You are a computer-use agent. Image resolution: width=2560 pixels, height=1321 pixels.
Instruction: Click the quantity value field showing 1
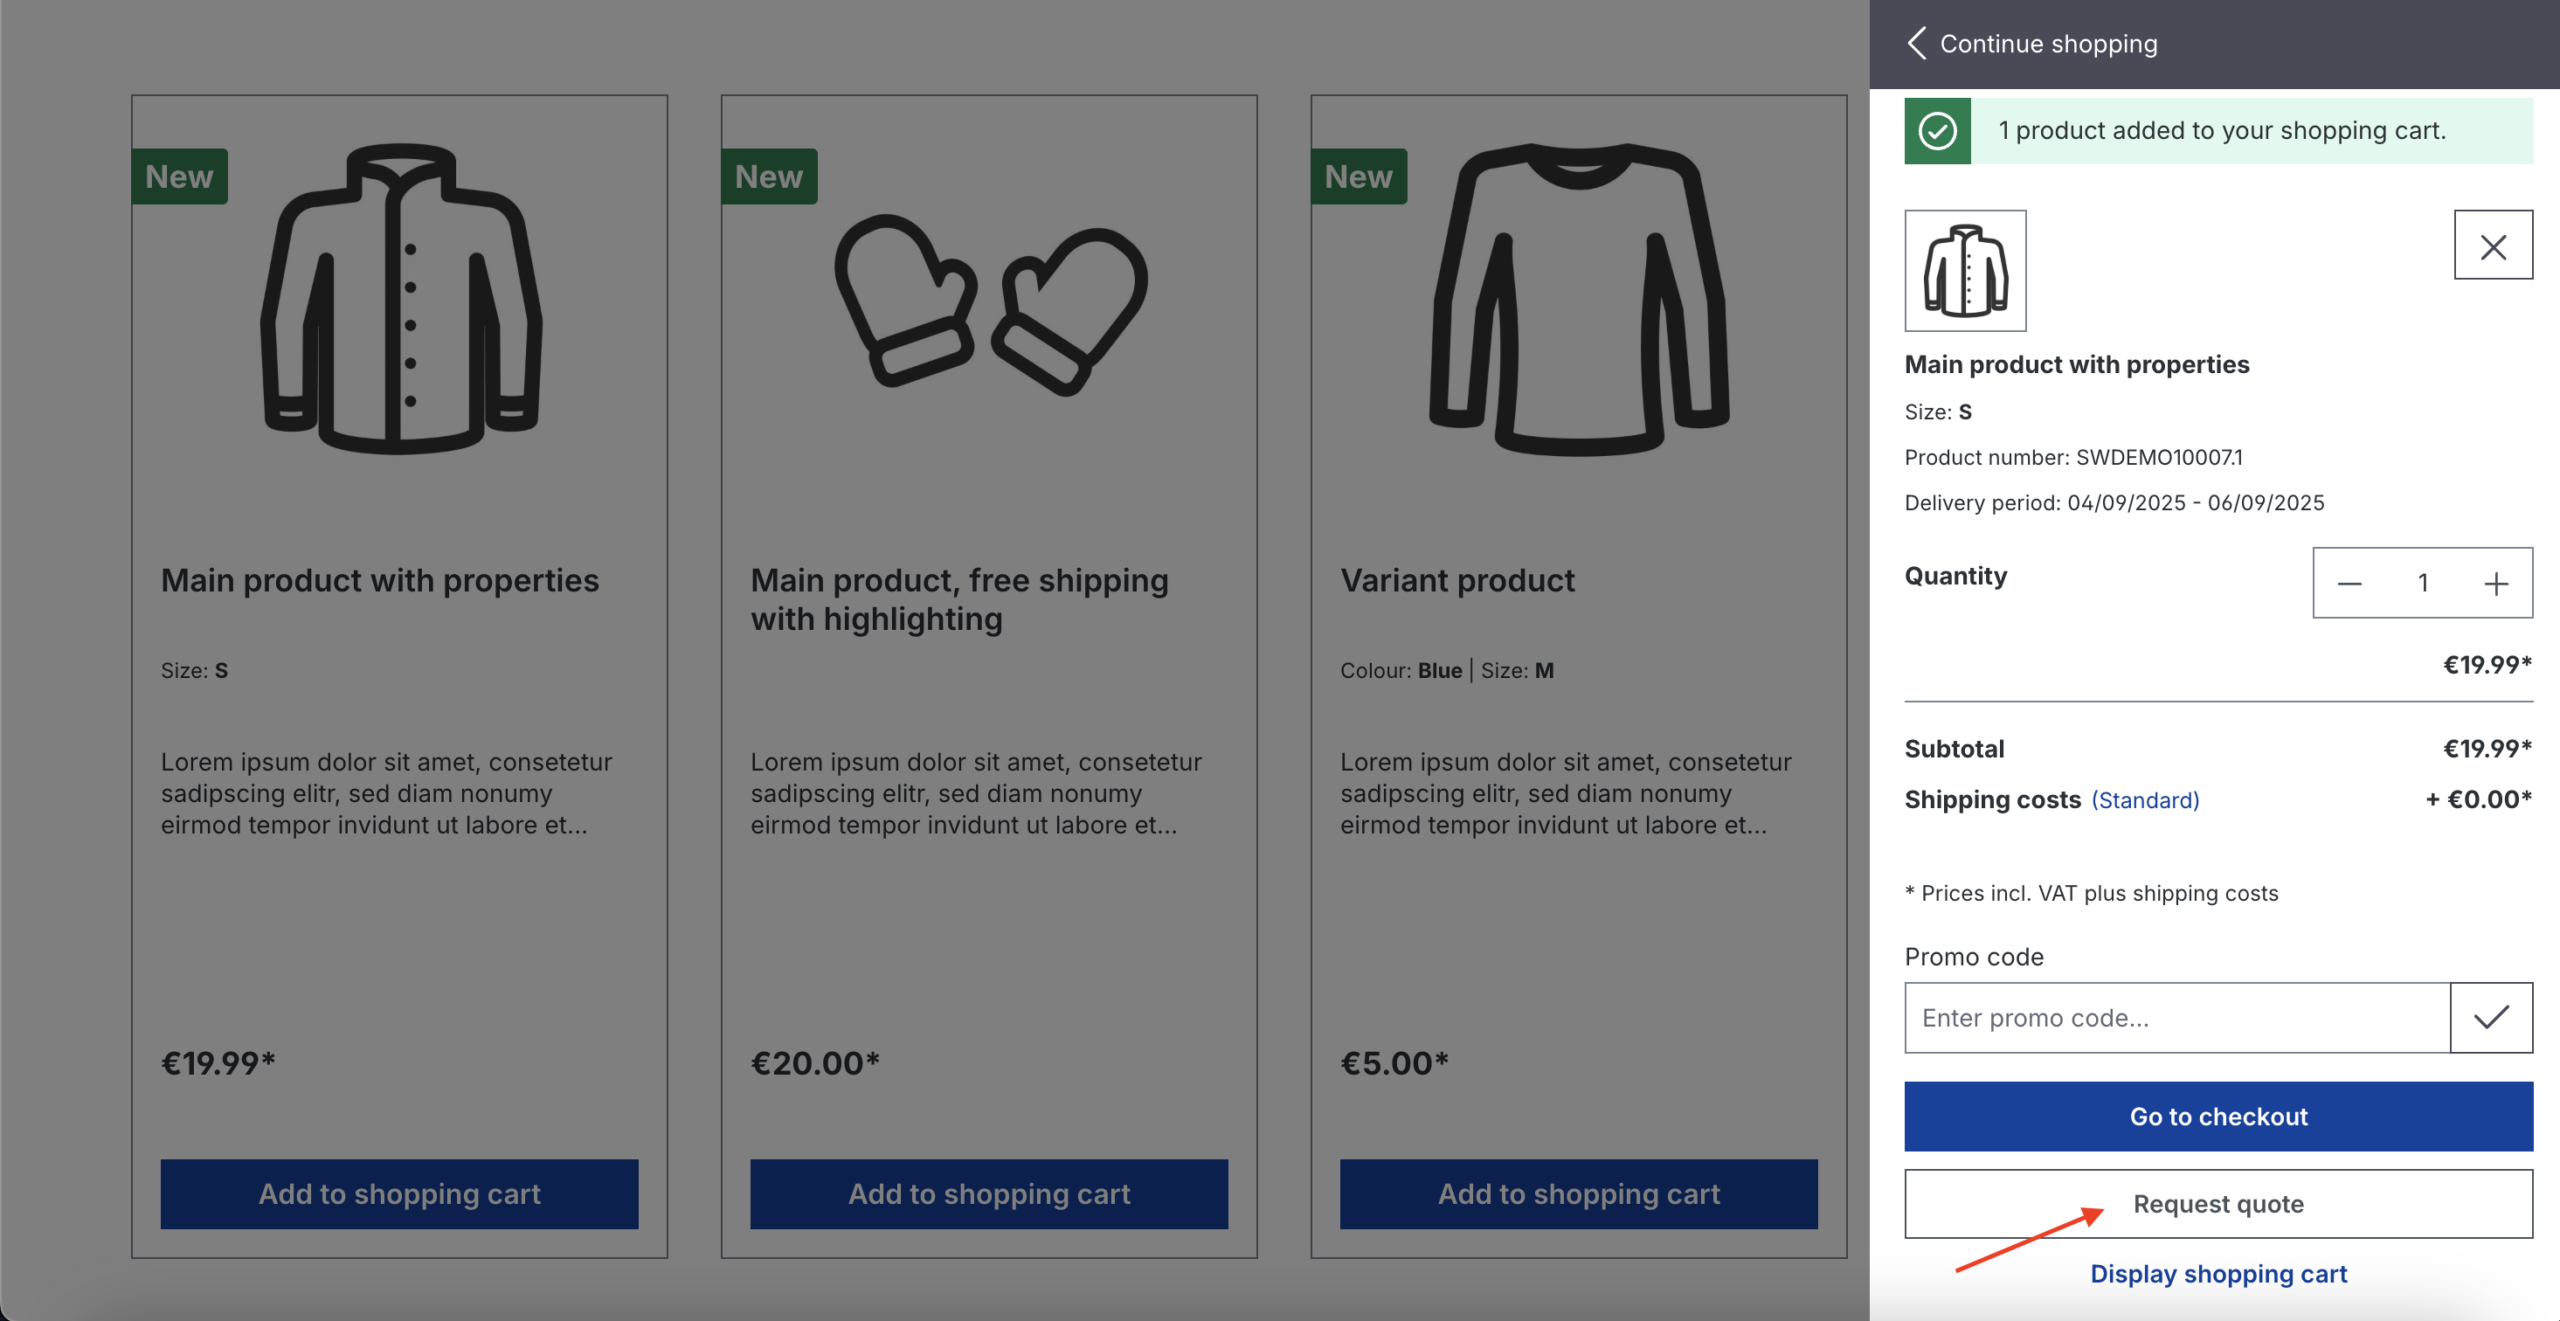(2422, 584)
